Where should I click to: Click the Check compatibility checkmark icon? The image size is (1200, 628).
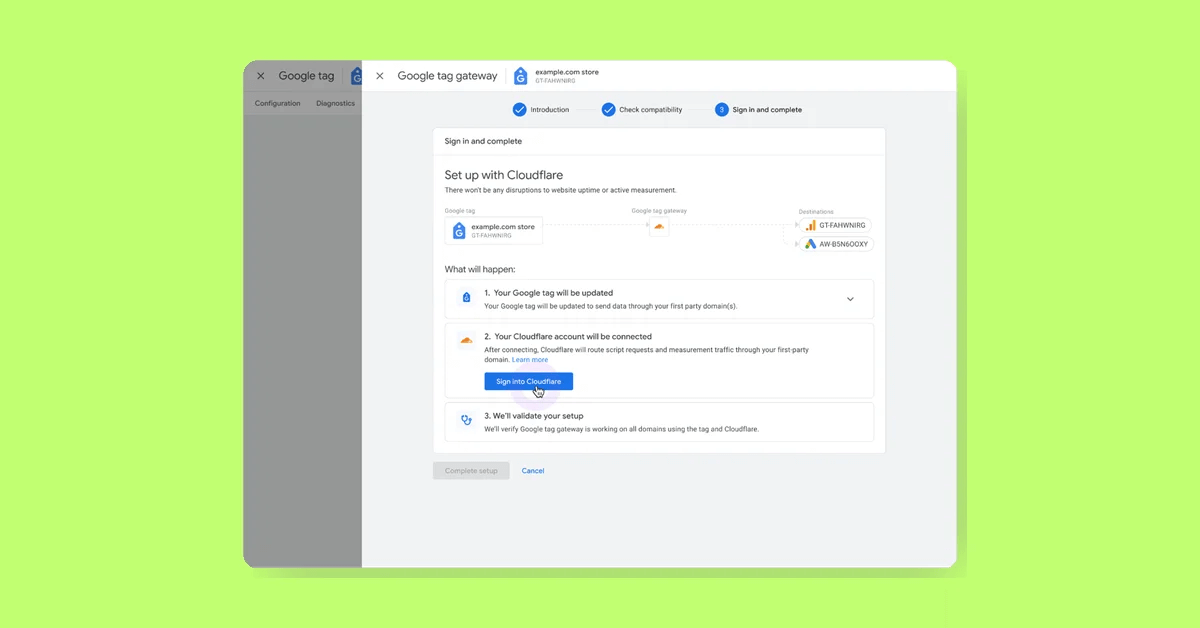point(608,109)
